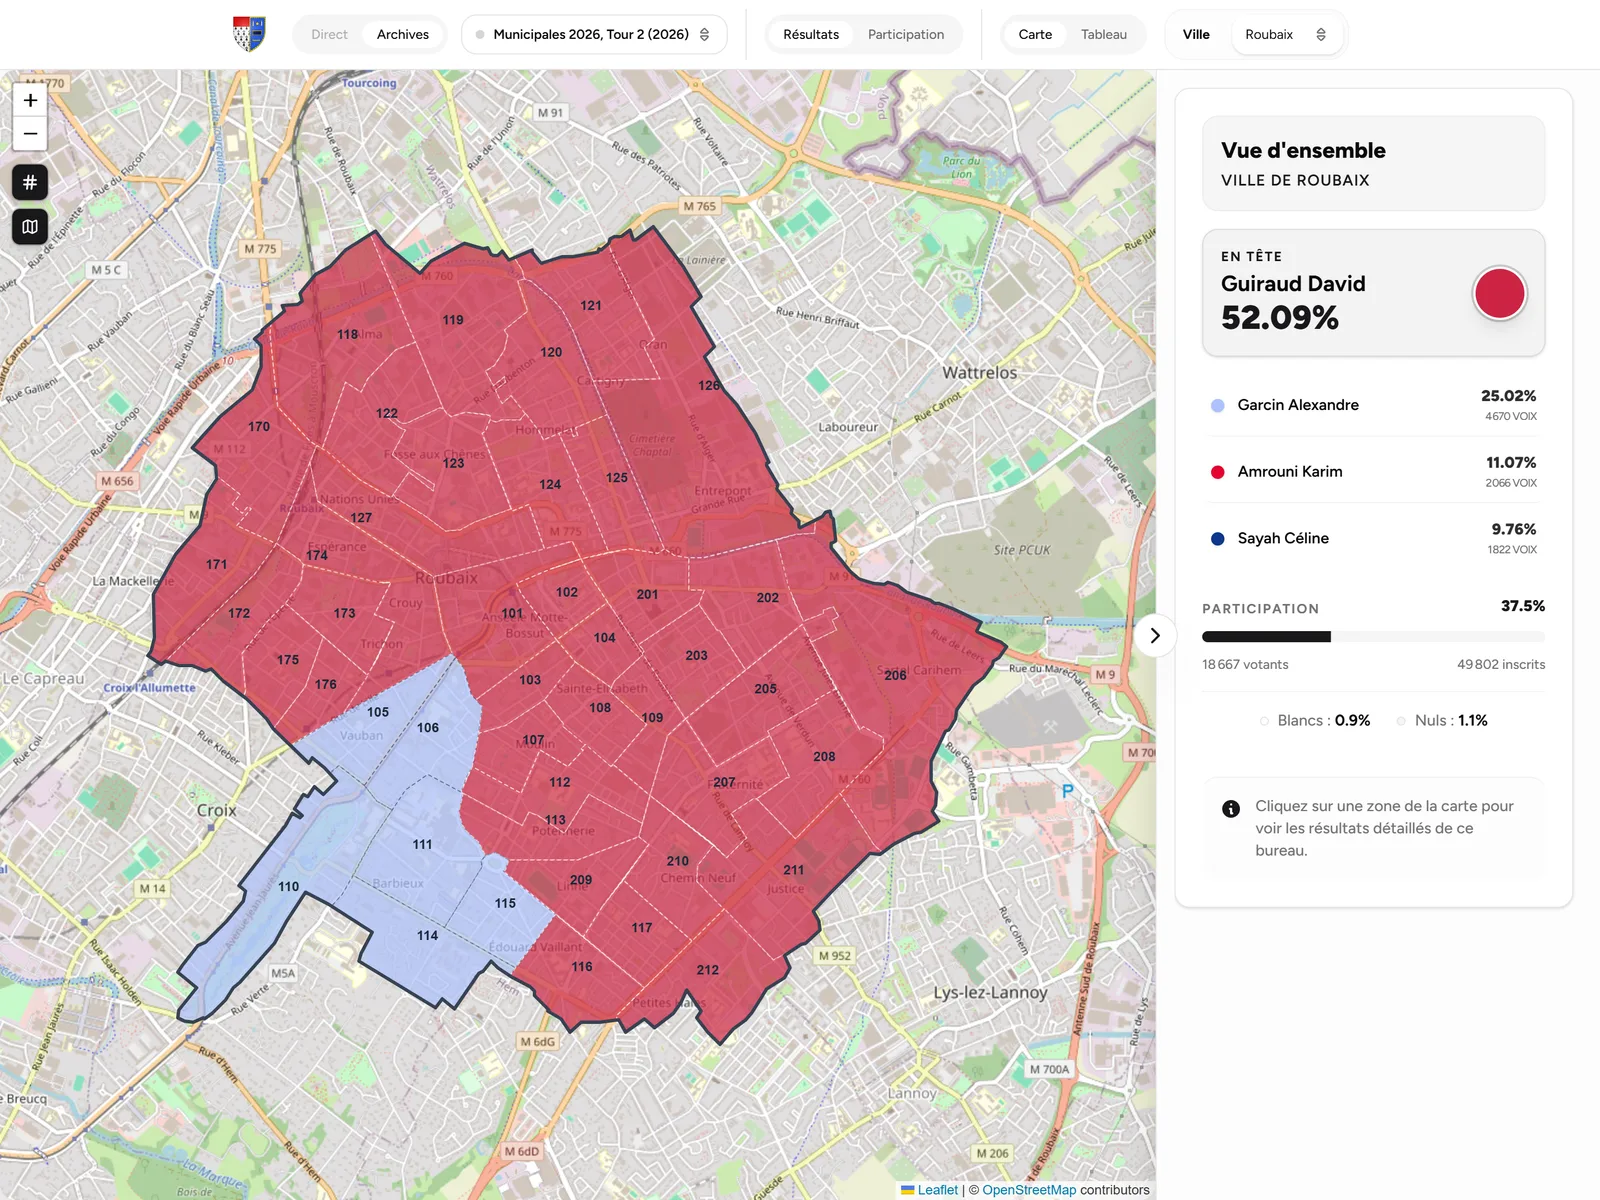Click the 18 667 votants figure
The width and height of the screenshot is (1600, 1200).
[x=1245, y=664]
